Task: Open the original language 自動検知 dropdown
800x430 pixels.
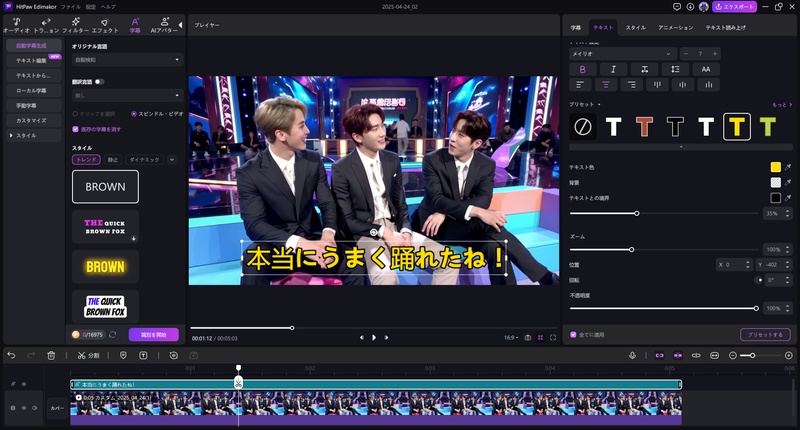Action: point(125,60)
